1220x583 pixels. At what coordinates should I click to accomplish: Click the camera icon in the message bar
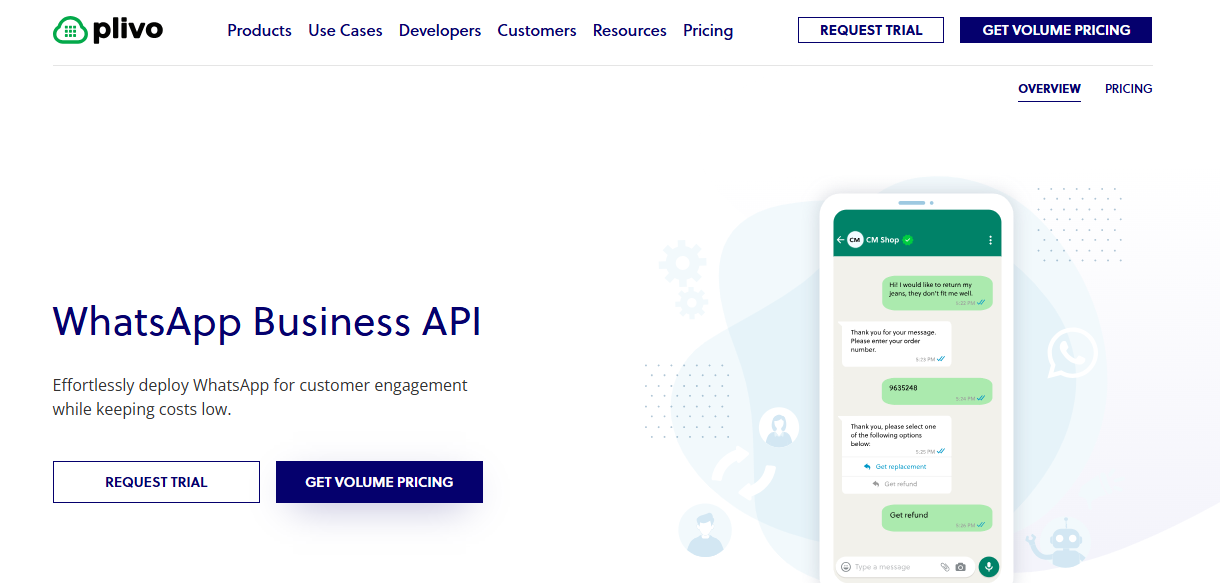(960, 567)
